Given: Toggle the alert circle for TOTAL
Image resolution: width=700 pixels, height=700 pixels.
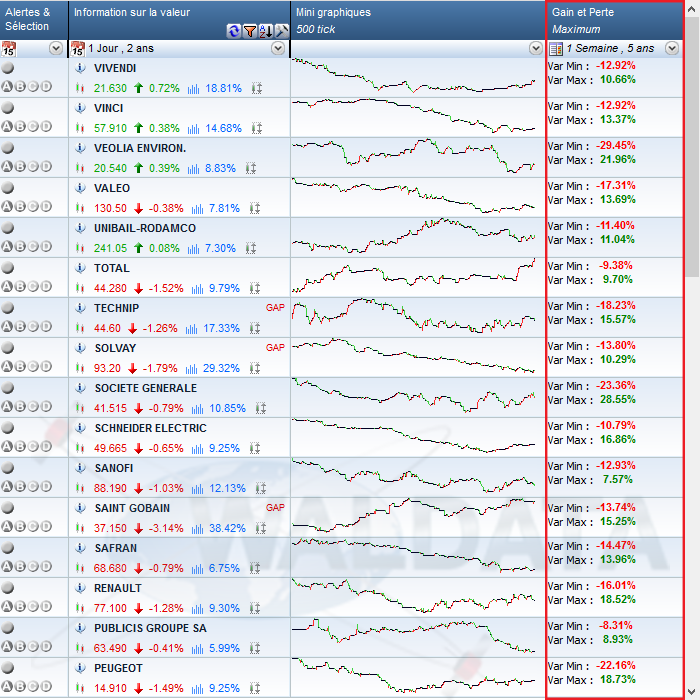Looking at the screenshot, I should pyautogui.click(x=8, y=267).
